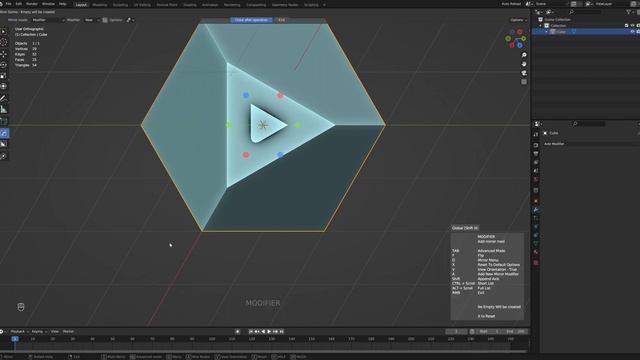Click the blue mirror axis dot near top-left
Viewport: 640px width, 360px height.
(246, 95)
